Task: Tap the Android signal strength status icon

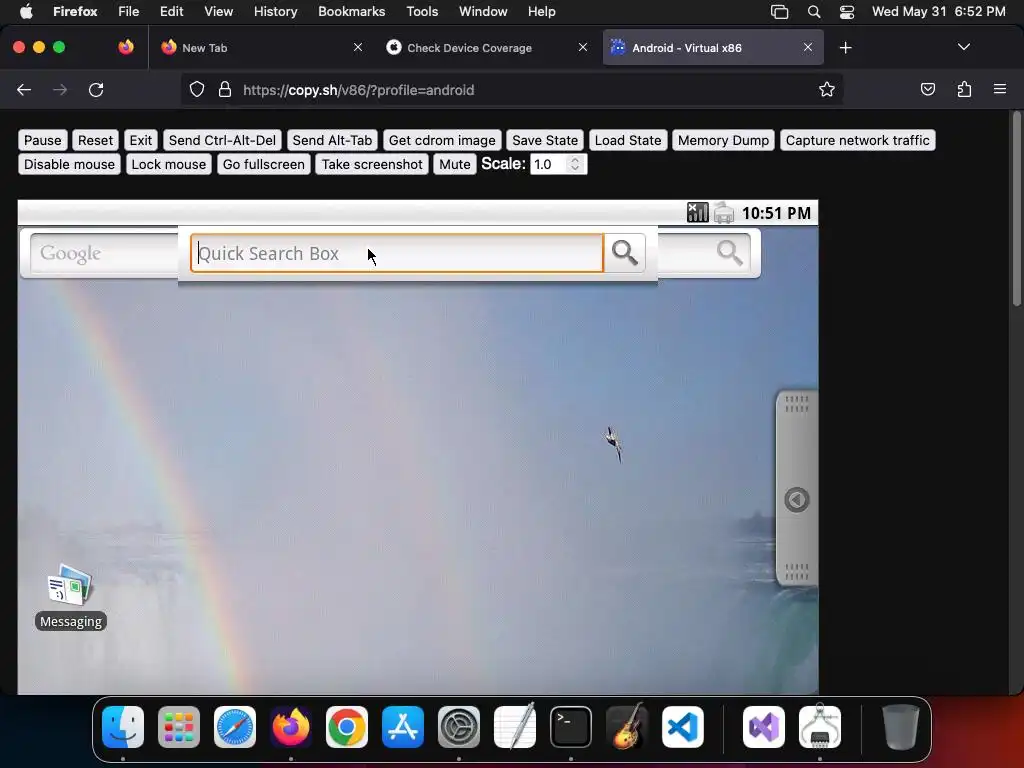Action: [x=697, y=213]
